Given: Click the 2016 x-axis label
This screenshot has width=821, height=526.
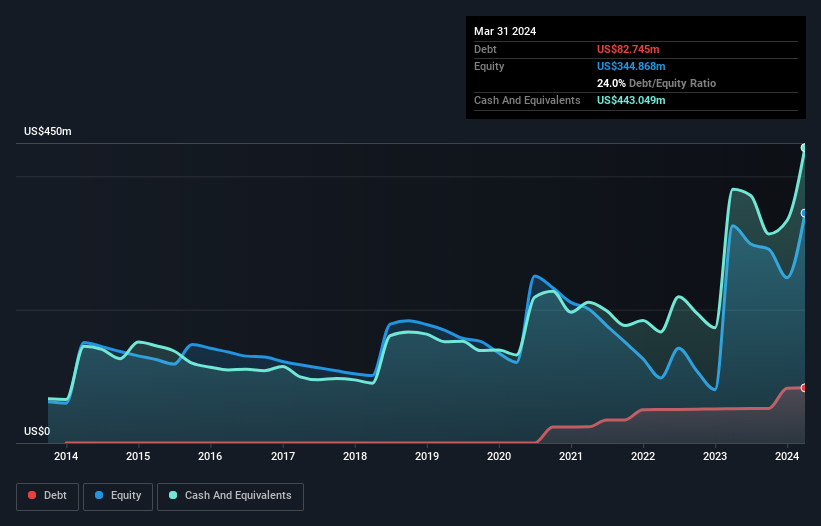Looking at the screenshot, I should [x=210, y=457].
